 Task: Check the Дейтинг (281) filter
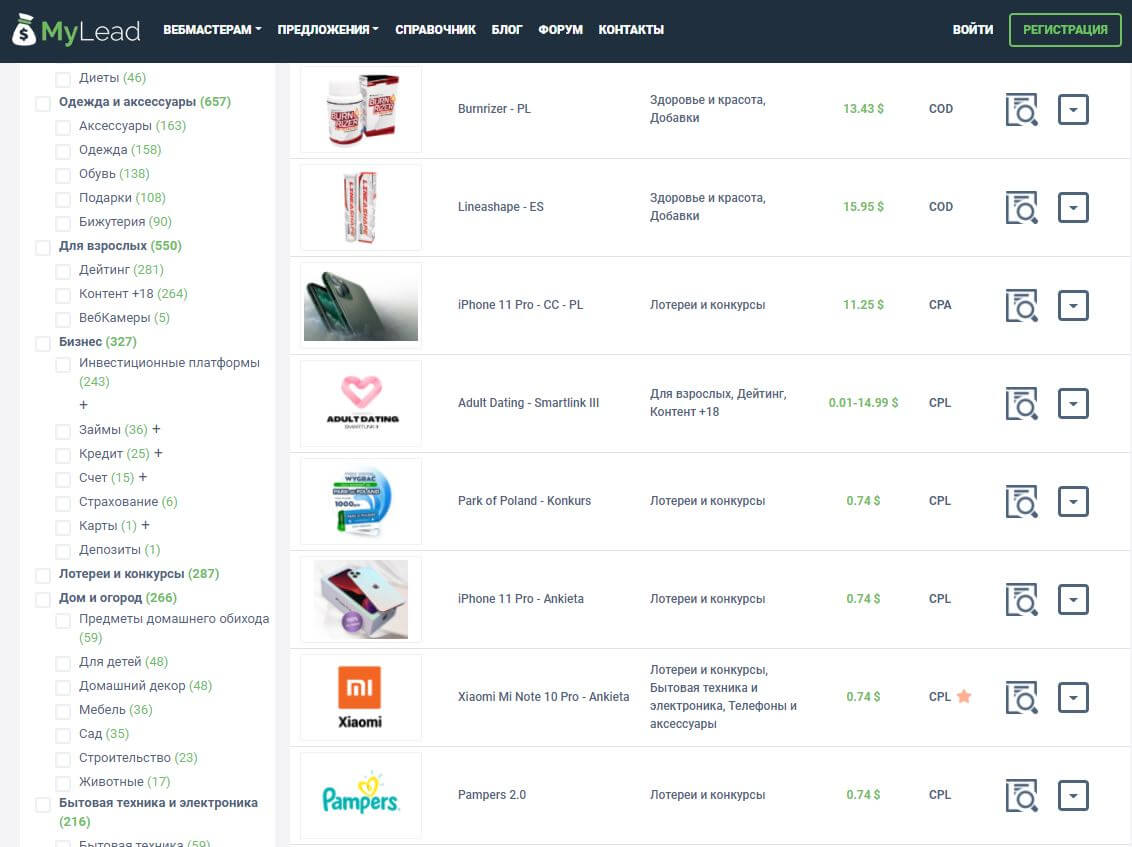(x=64, y=271)
